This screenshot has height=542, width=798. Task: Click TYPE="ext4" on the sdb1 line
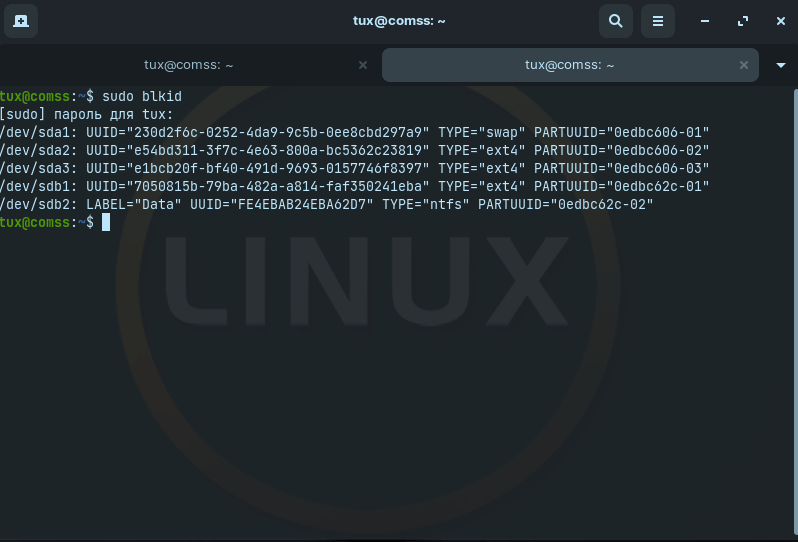pyautogui.click(x=481, y=186)
